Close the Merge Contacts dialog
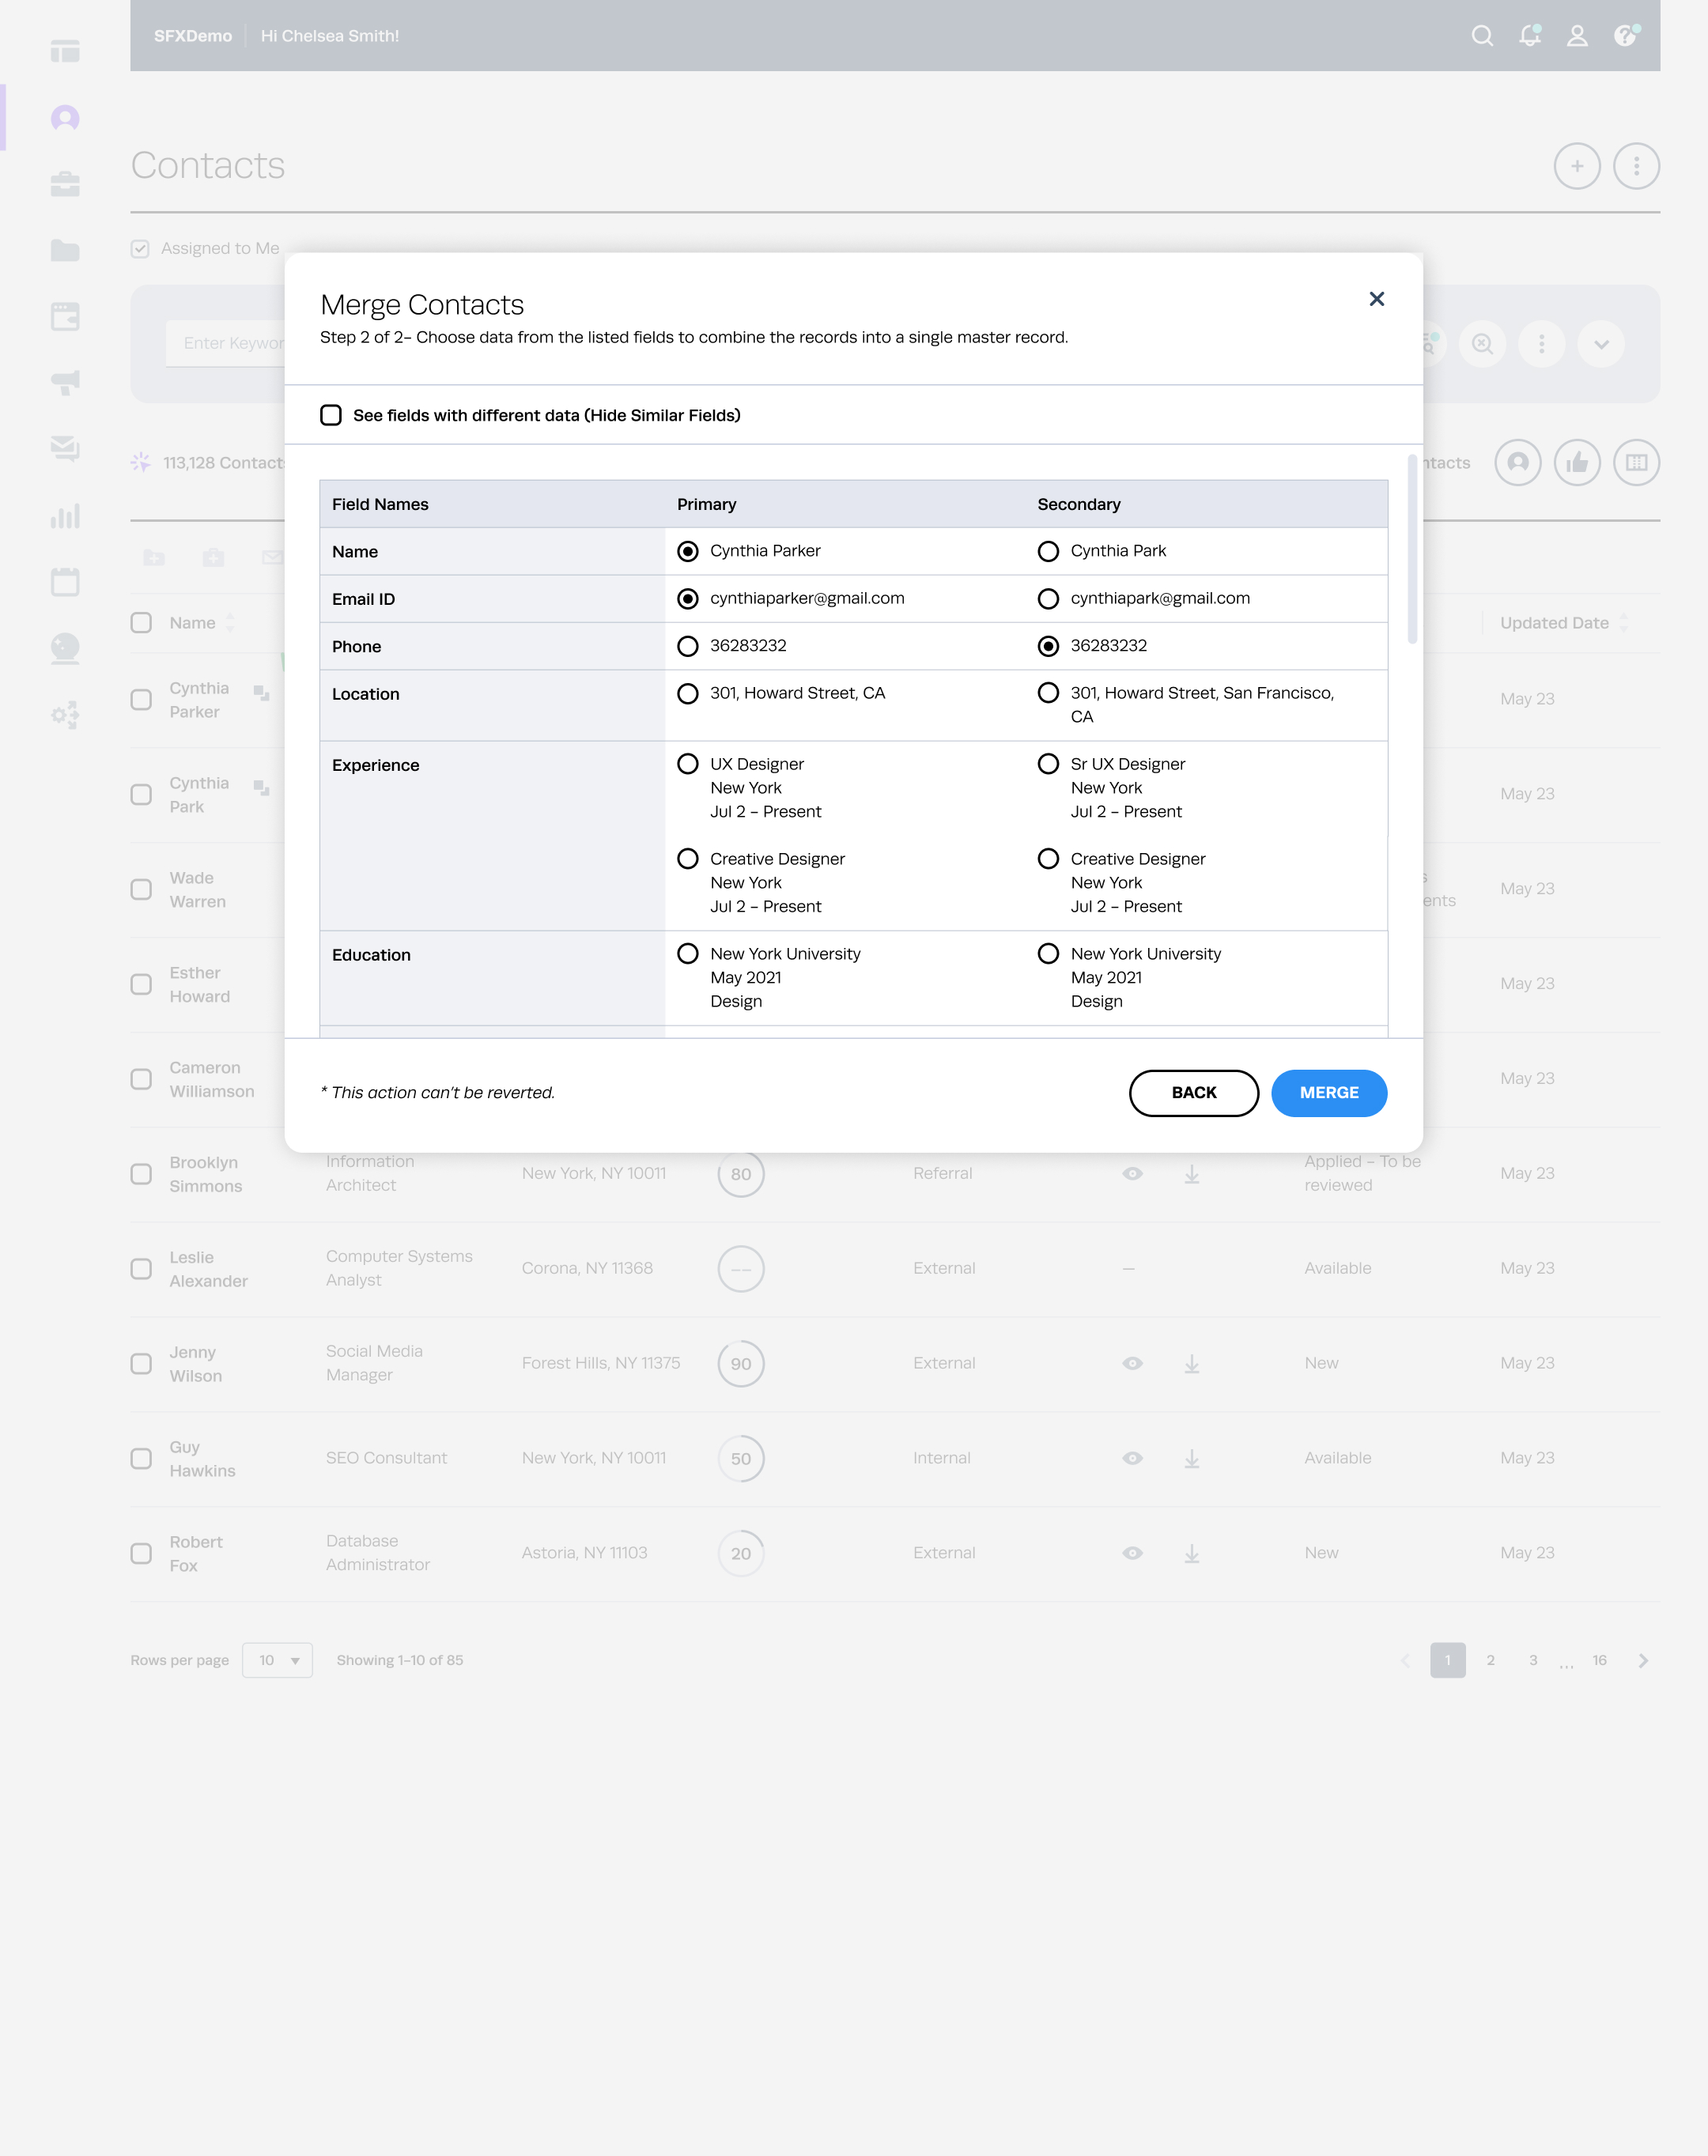1708x2156 pixels. pyautogui.click(x=1376, y=299)
